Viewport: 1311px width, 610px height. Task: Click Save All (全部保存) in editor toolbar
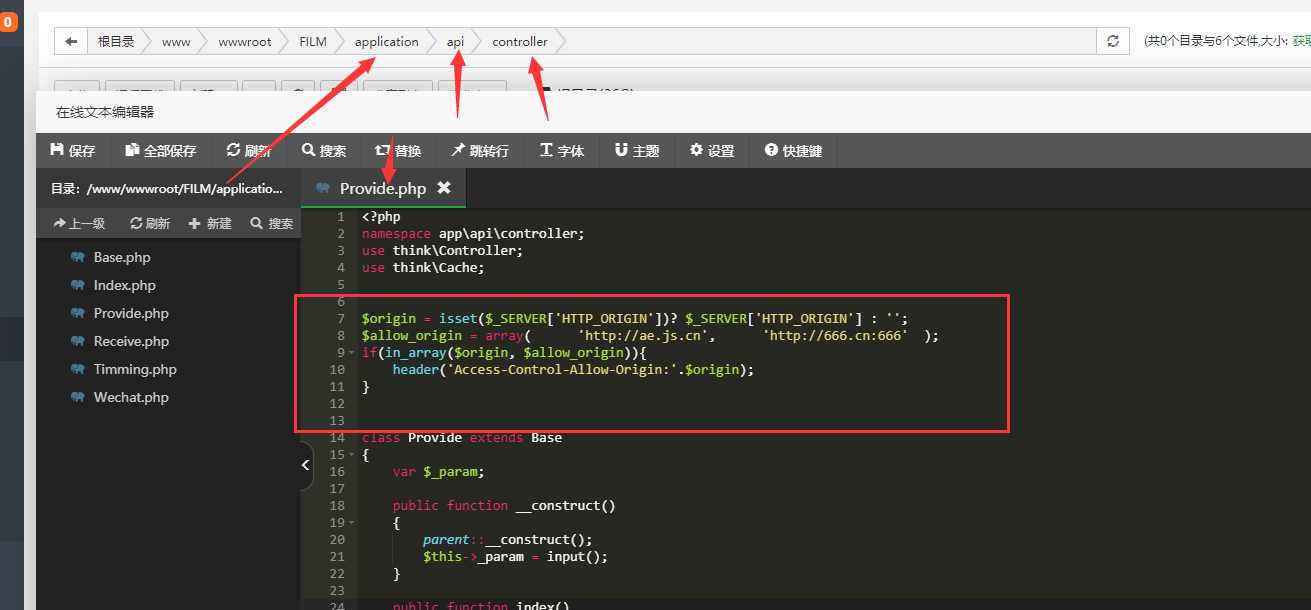point(160,151)
